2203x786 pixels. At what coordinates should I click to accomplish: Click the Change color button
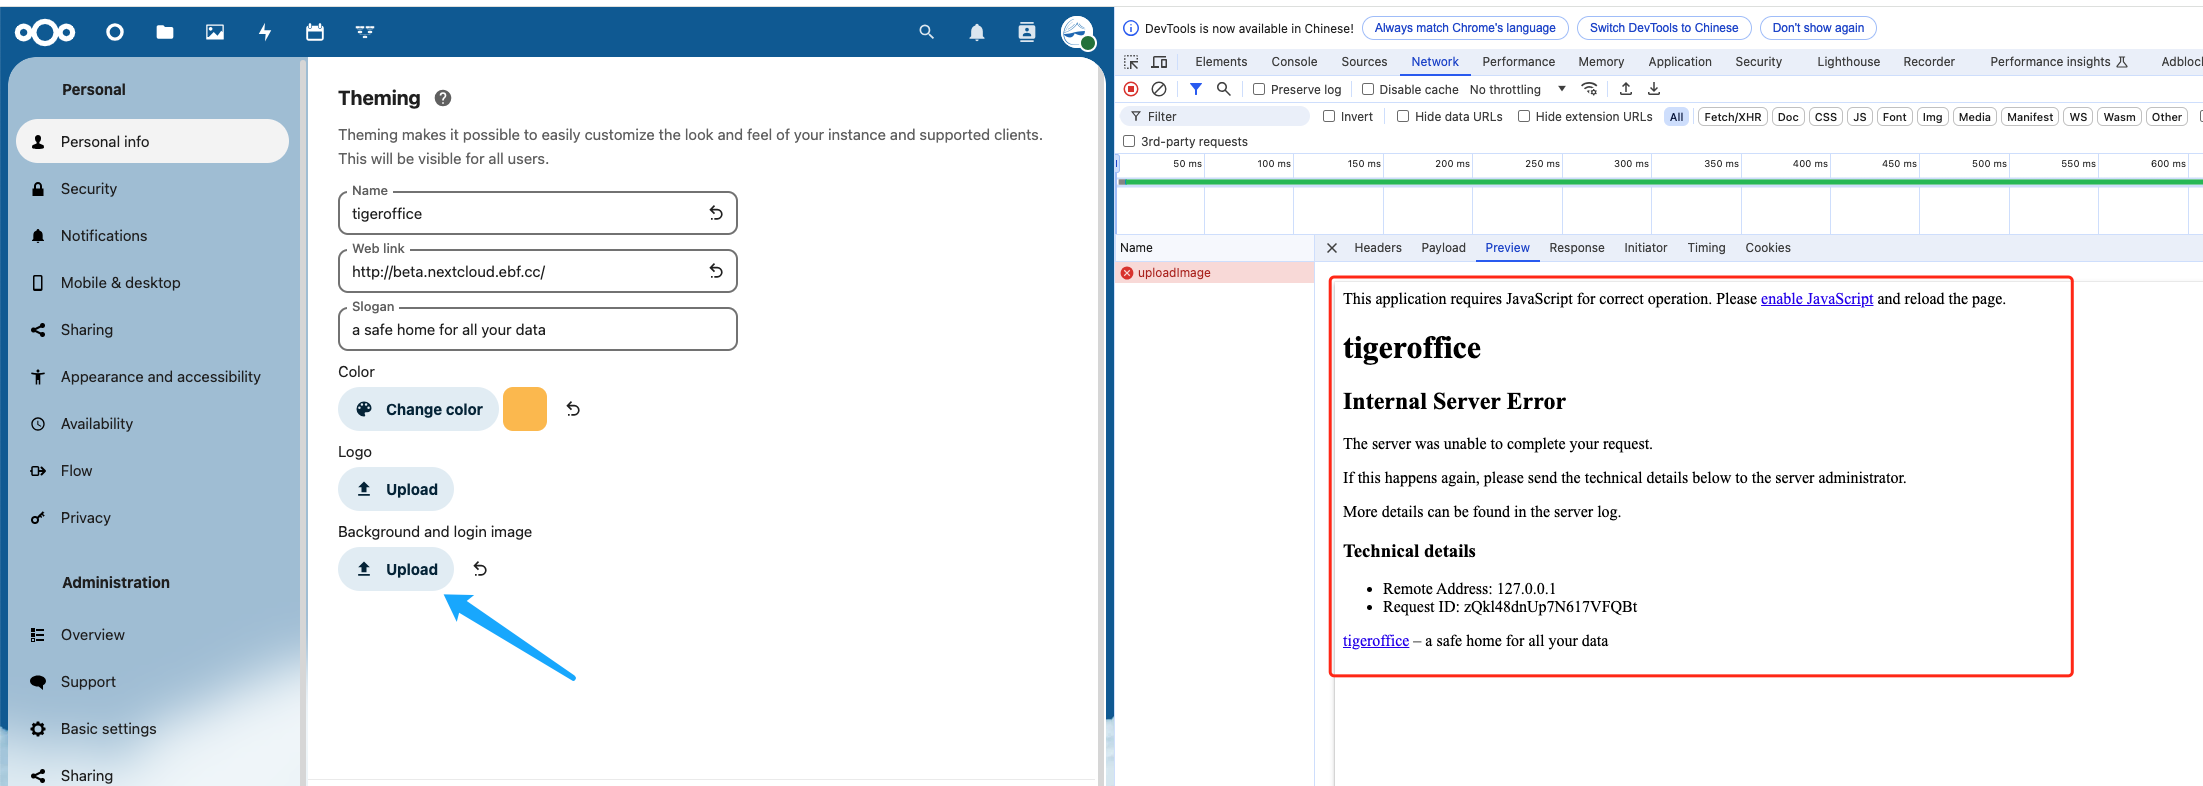(x=418, y=409)
